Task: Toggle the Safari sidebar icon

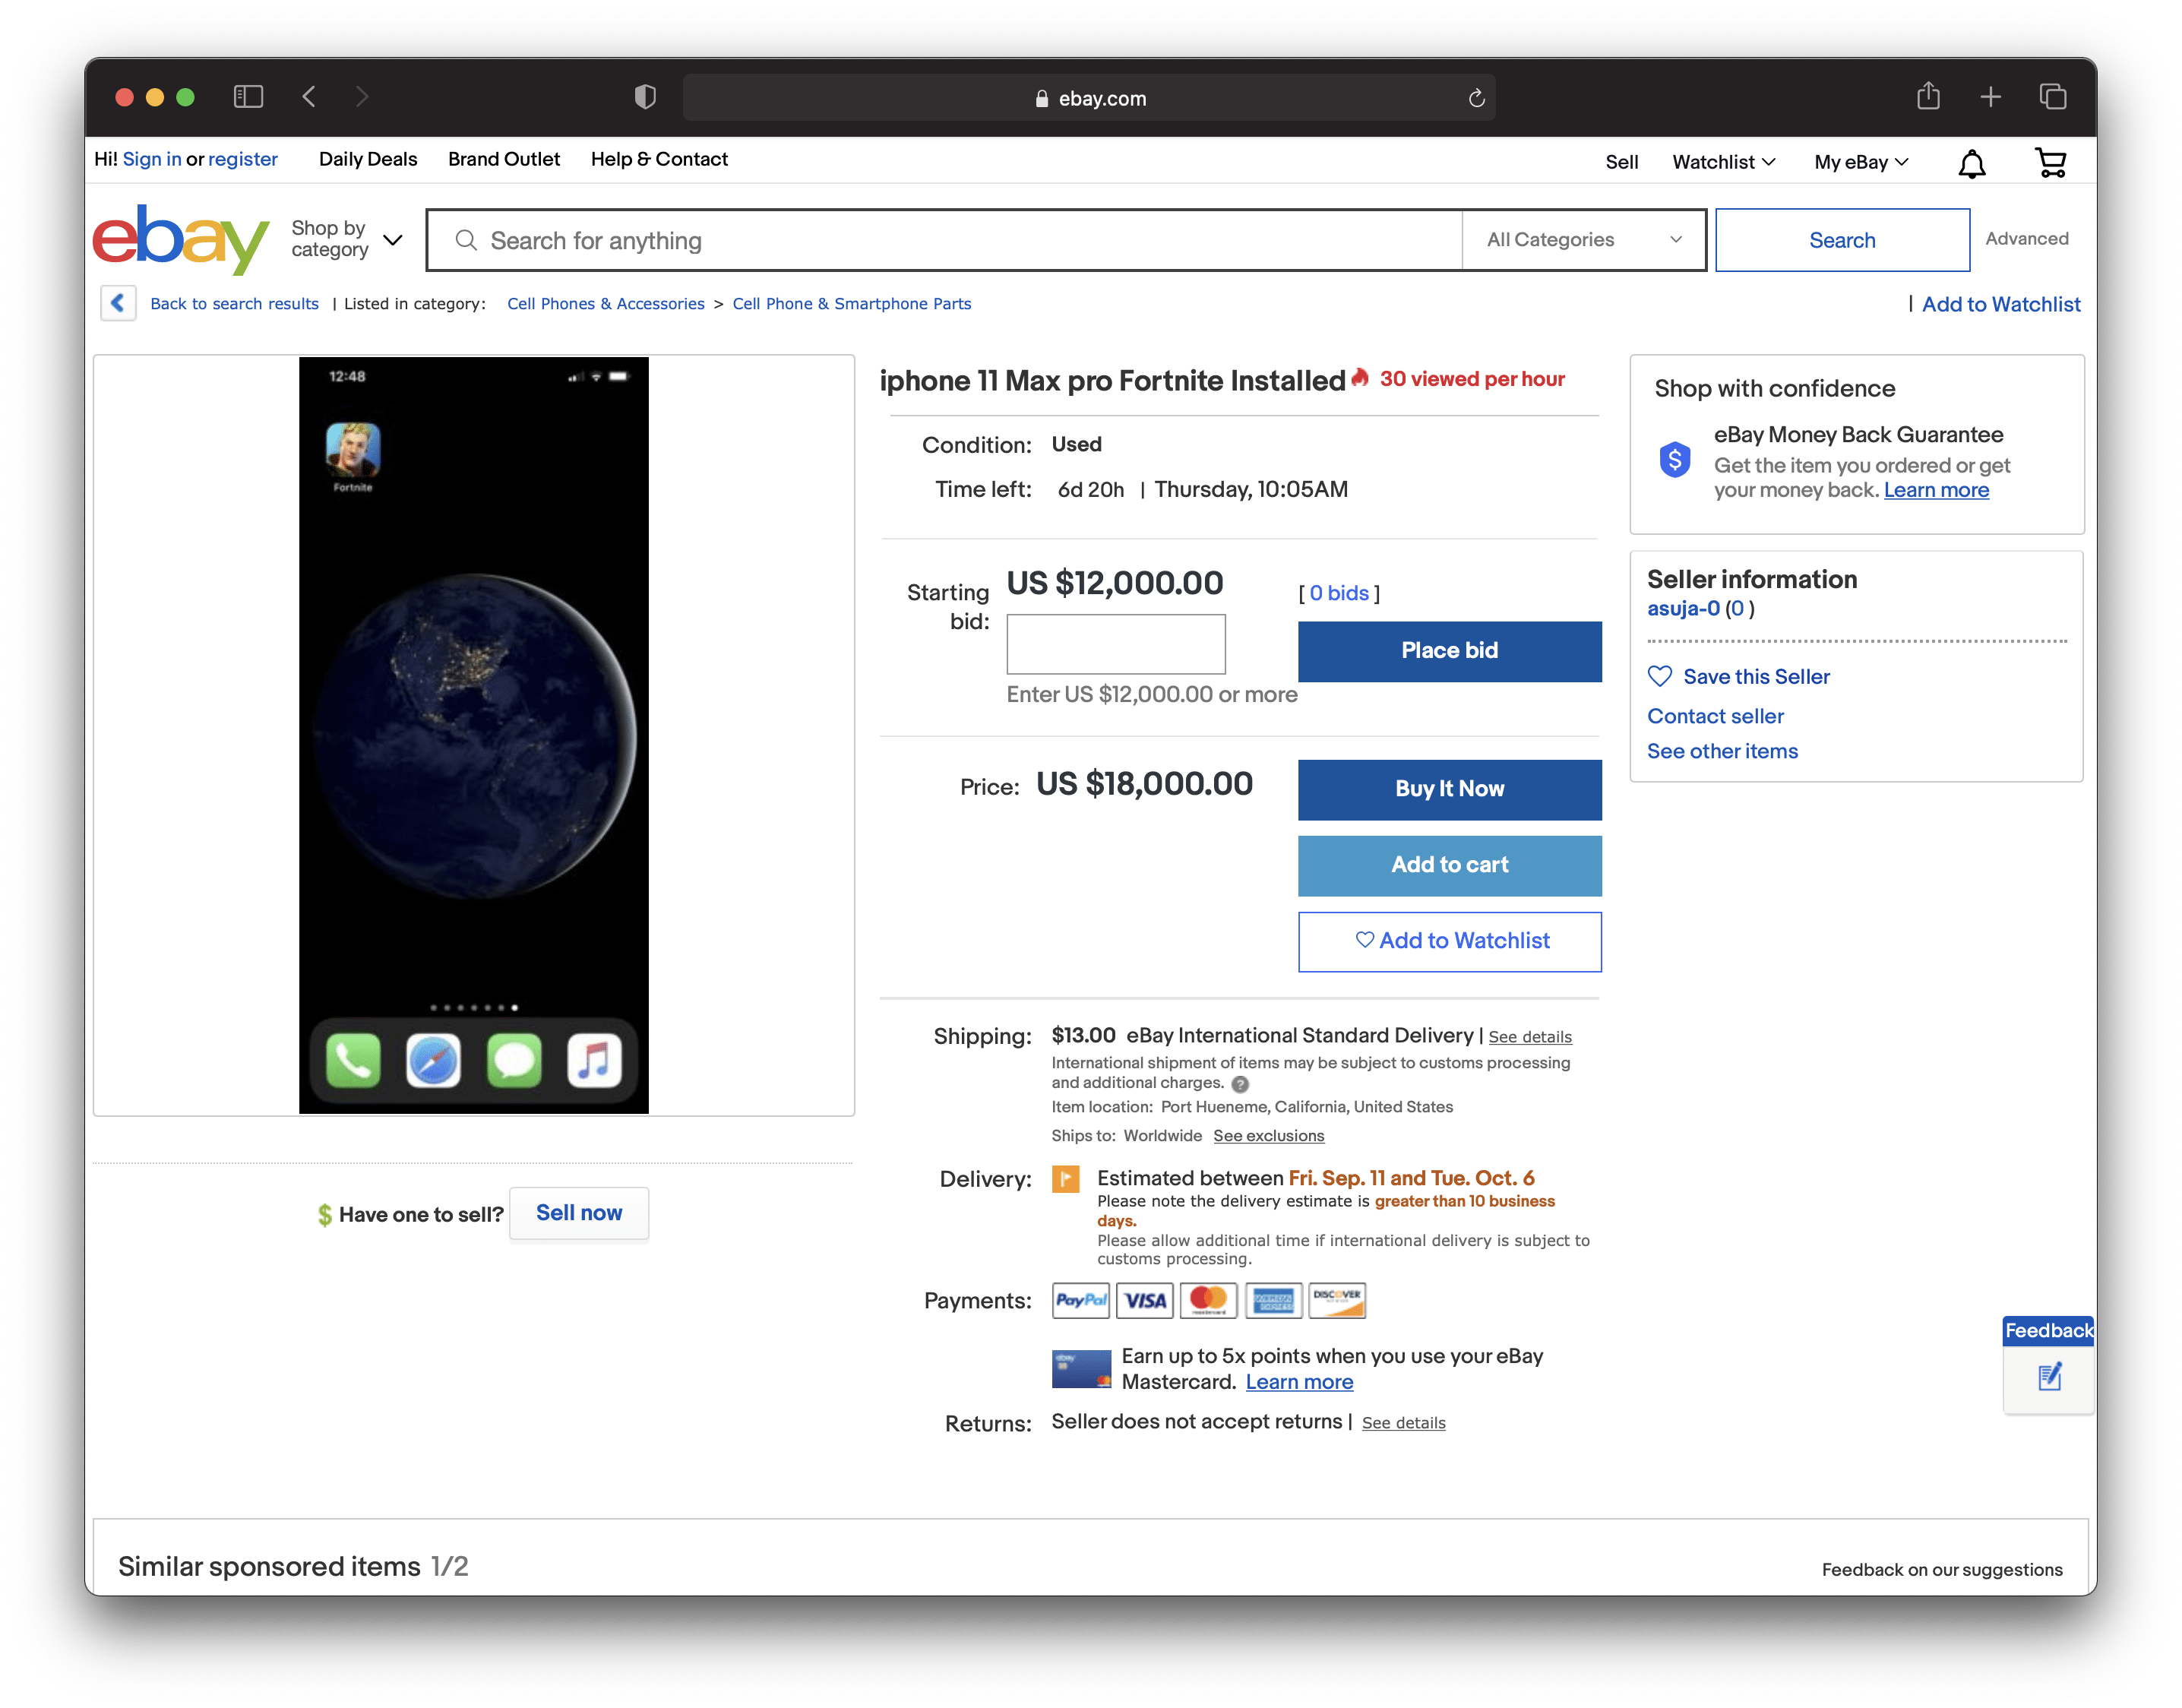Action: pos(248,97)
